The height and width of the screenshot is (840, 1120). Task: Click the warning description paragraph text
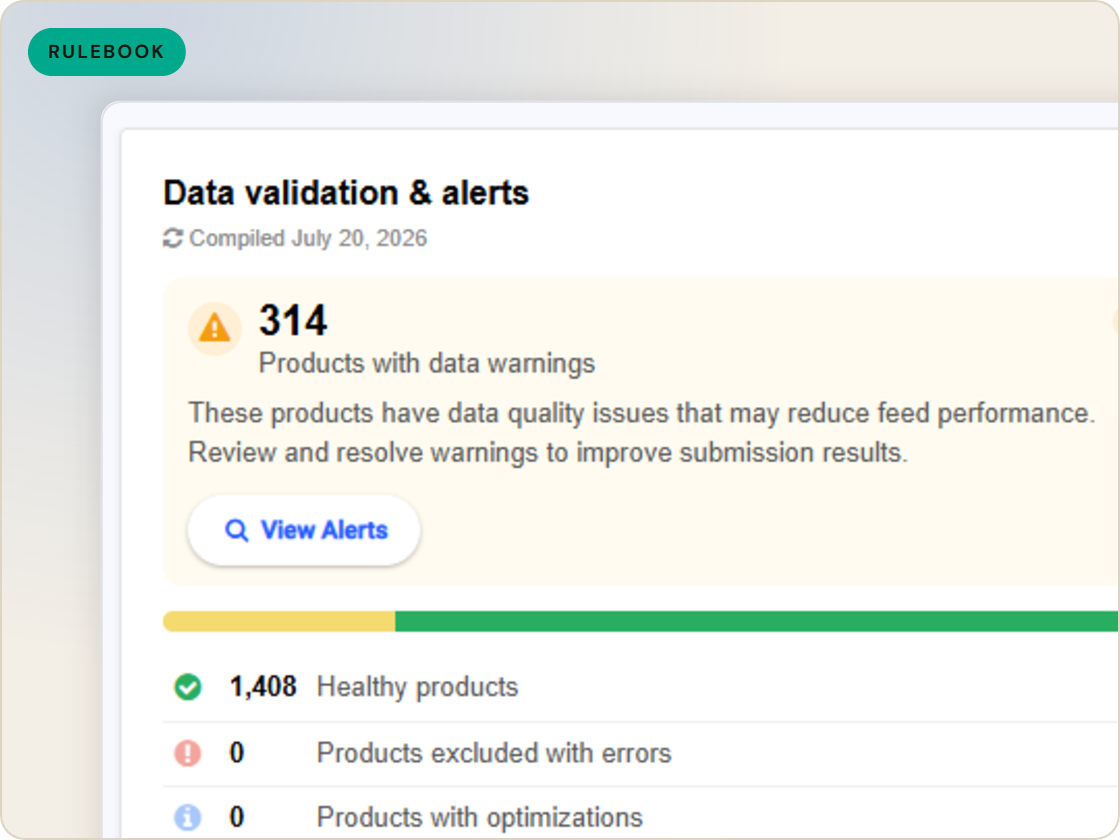pos(641,433)
